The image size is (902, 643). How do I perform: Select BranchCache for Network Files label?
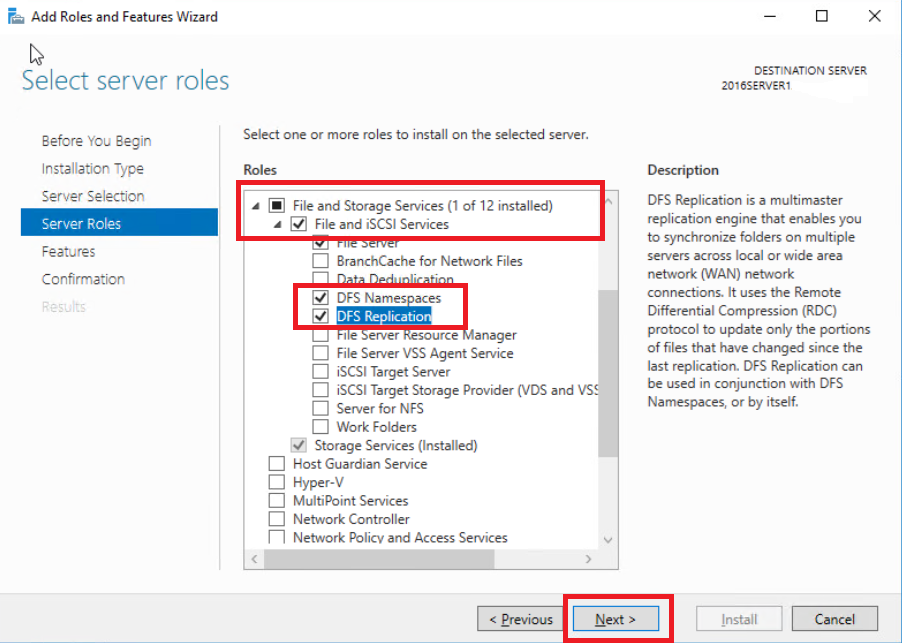pyautogui.click(x=430, y=261)
